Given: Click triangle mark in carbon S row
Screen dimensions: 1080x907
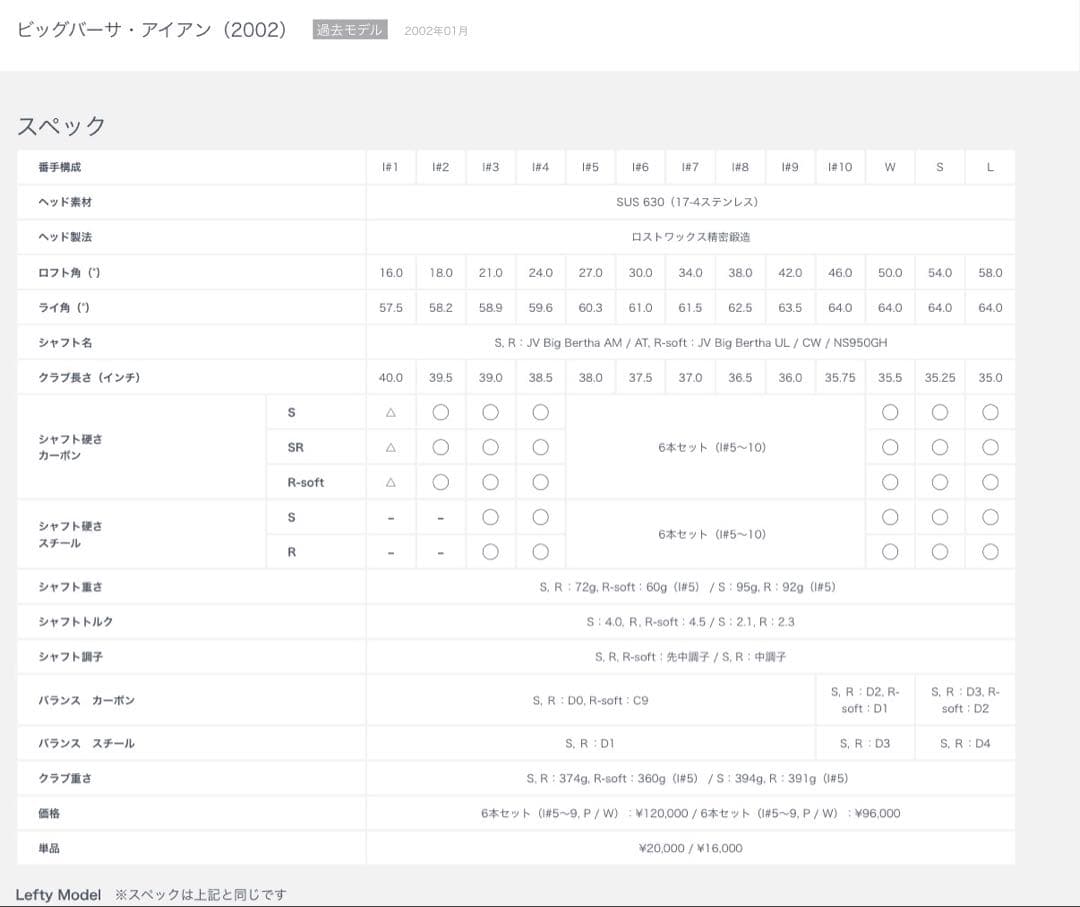Looking at the screenshot, I should pyautogui.click(x=391, y=413).
